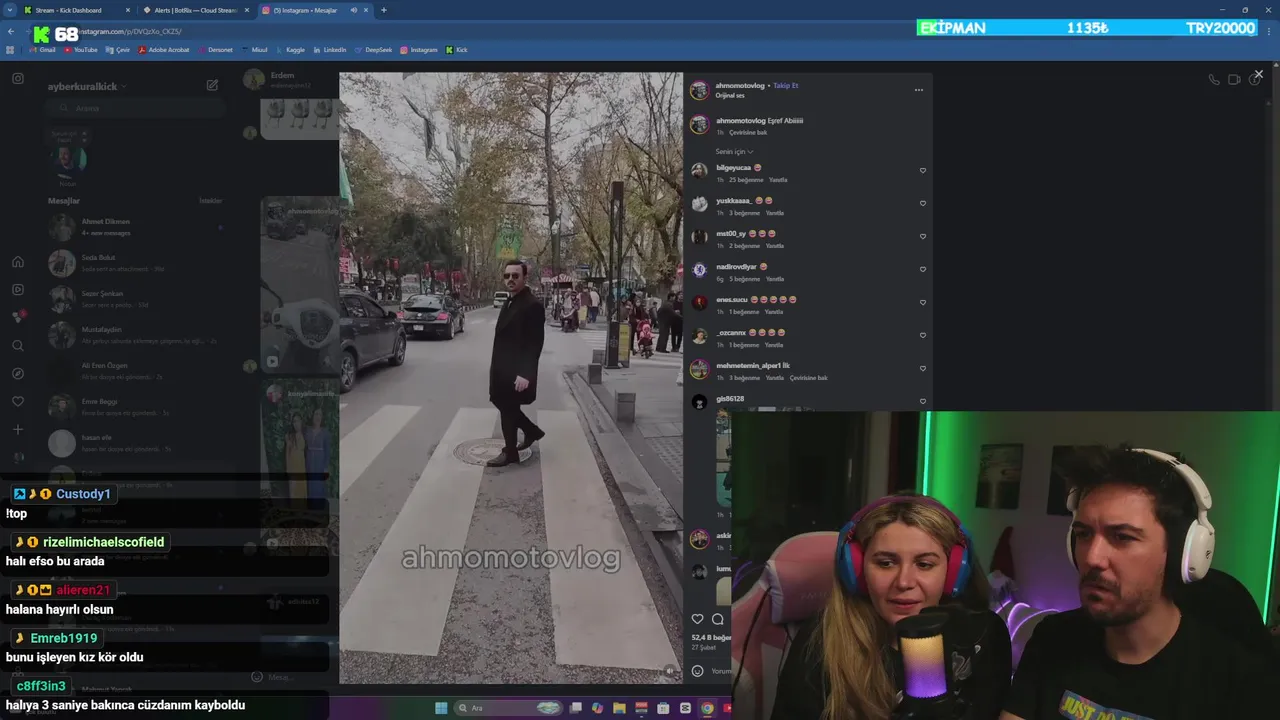Close the post overlay with X
Image resolution: width=1280 pixels, height=720 pixels.
(x=1258, y=74)
